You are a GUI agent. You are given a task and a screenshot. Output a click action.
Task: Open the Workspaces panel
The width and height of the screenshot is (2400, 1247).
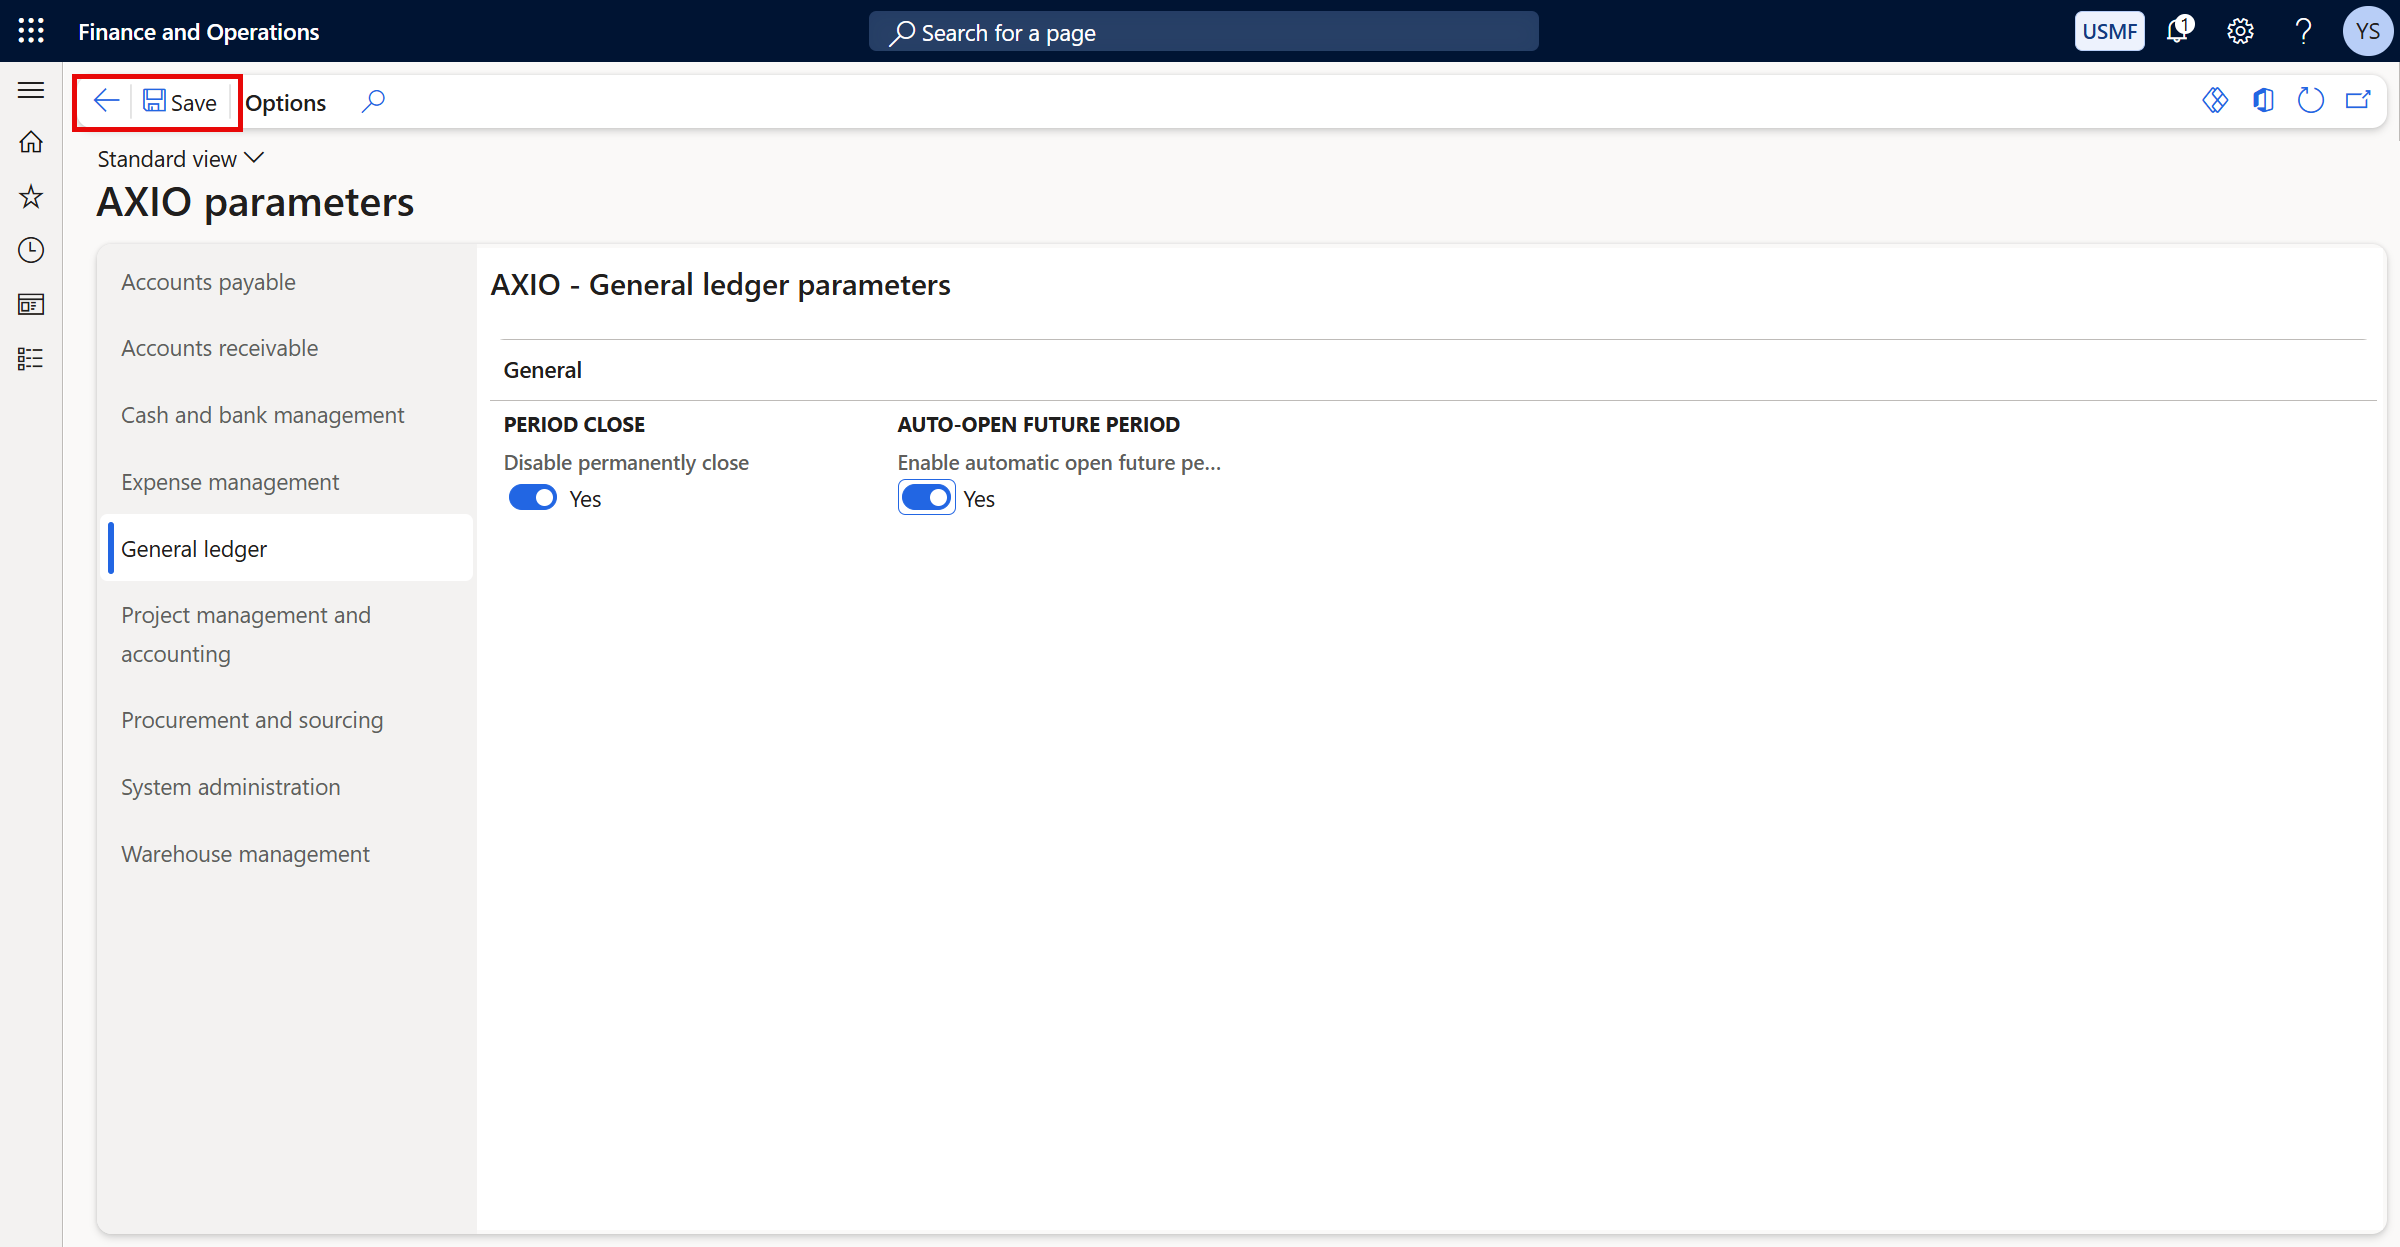coord(30,305)
